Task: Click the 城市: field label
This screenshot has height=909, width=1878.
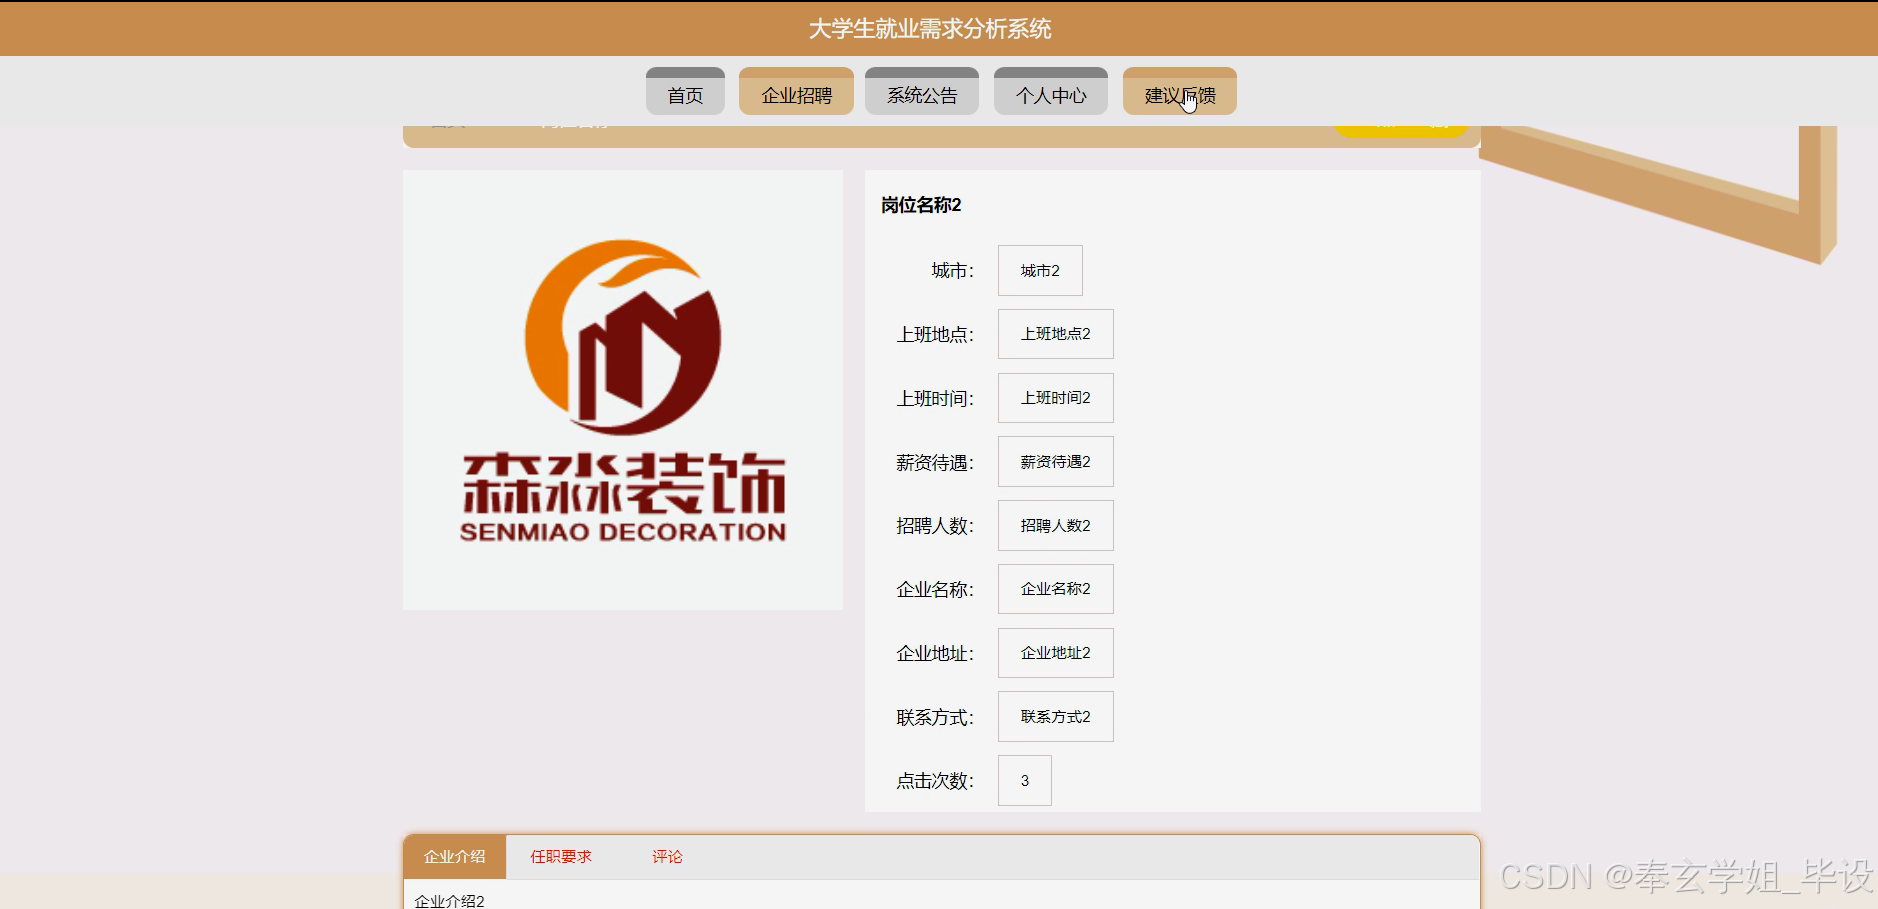Action: [x=952, y=271]
